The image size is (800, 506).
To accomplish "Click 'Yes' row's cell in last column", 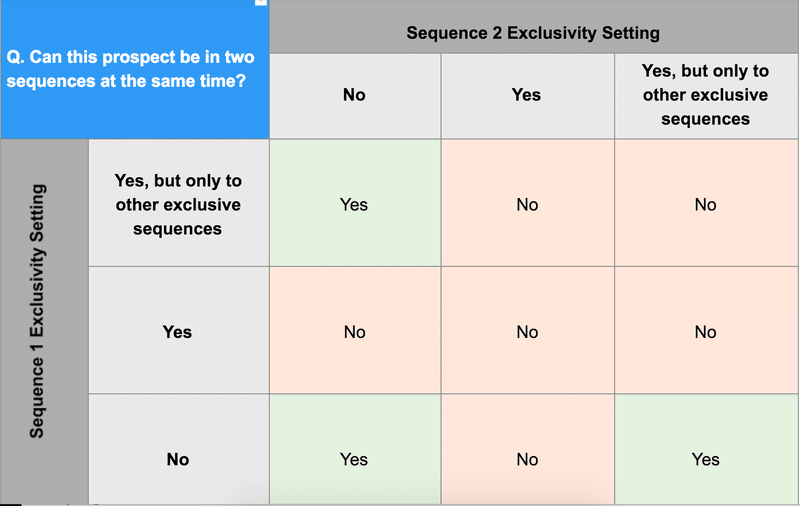I will pos(706,330).
